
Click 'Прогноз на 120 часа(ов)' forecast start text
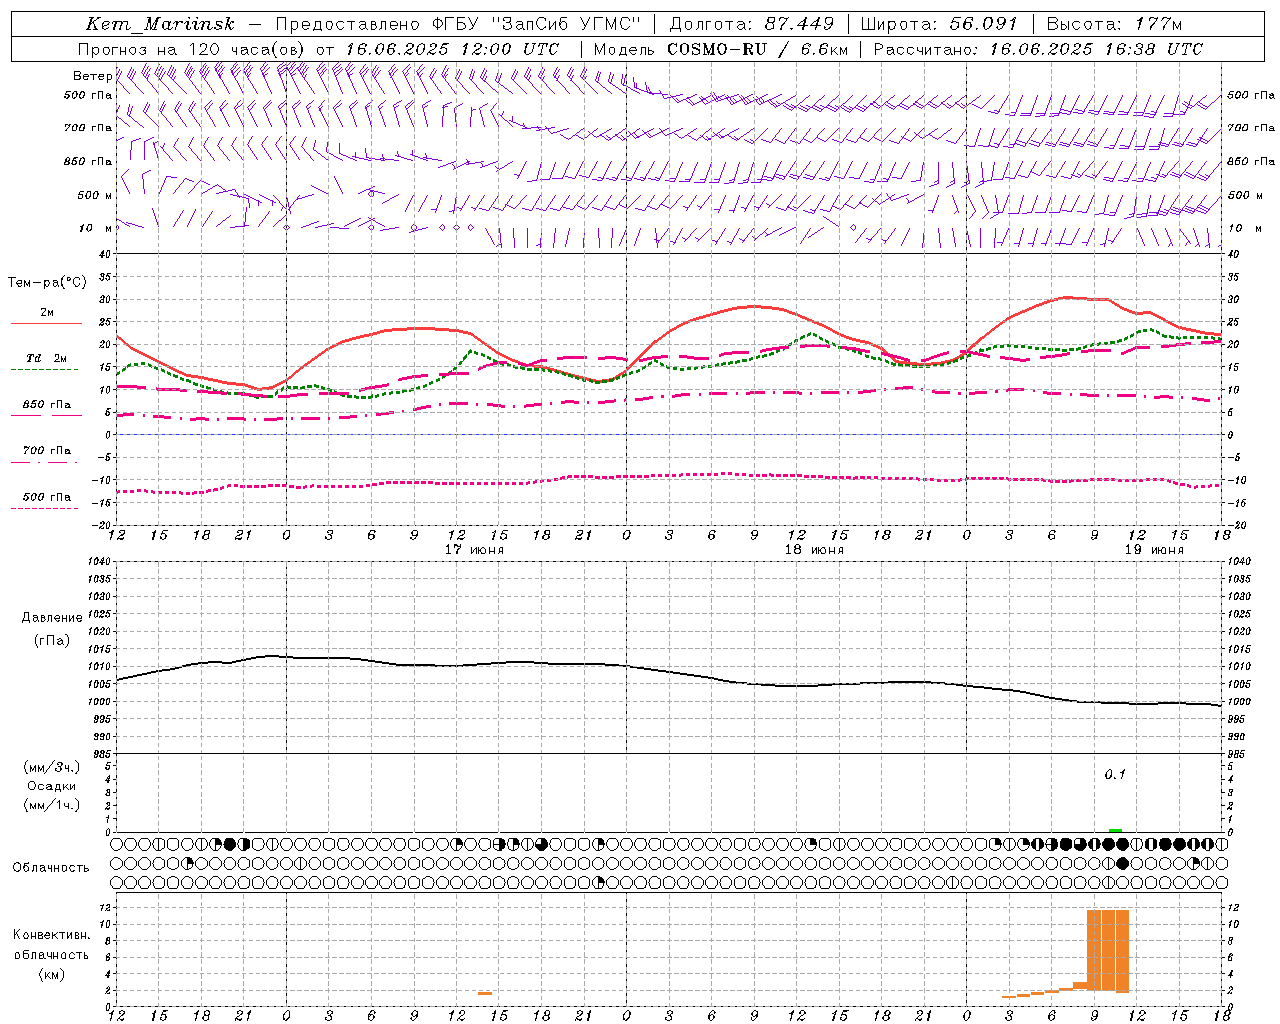[192, 49]
